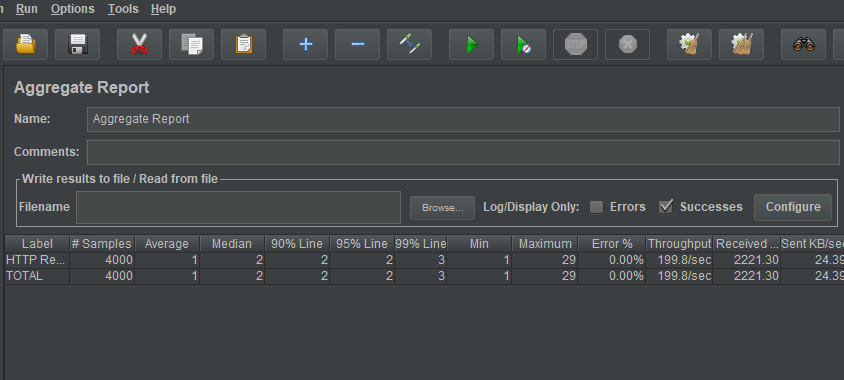Sort by the 90% Line column header
The width and height of the screenshot is (844, 380).
click(297, 244)
